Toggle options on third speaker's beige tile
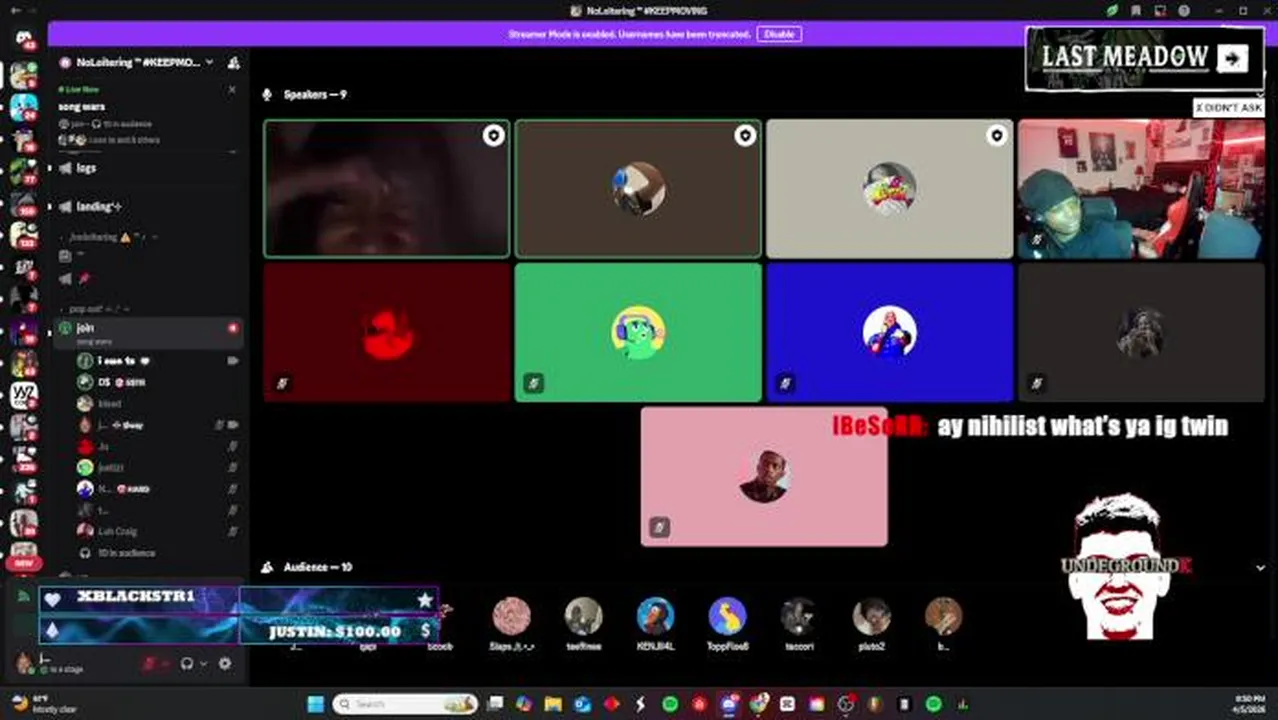The width and height of the screenshot is (1278, 720). [996, 135]
